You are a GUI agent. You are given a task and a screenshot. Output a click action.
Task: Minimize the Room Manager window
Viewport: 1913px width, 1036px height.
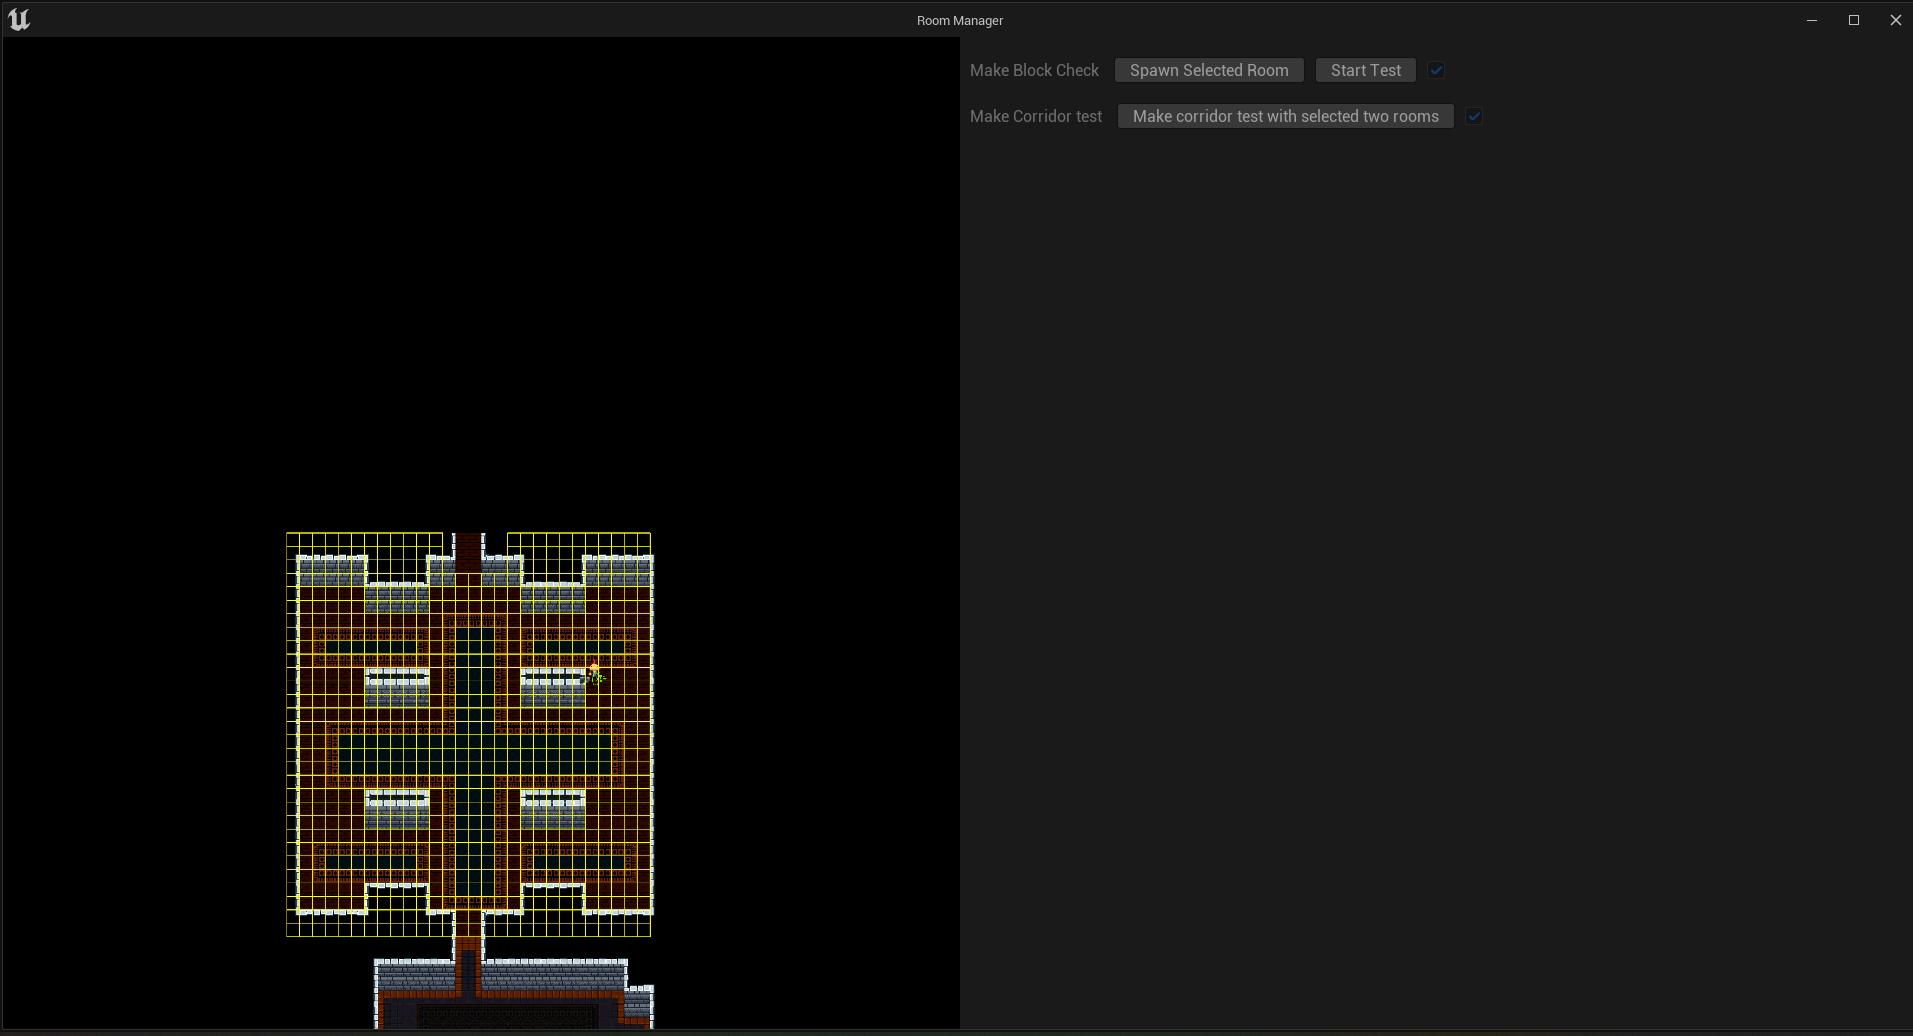pyautogui.click(x=1811, y=20)
